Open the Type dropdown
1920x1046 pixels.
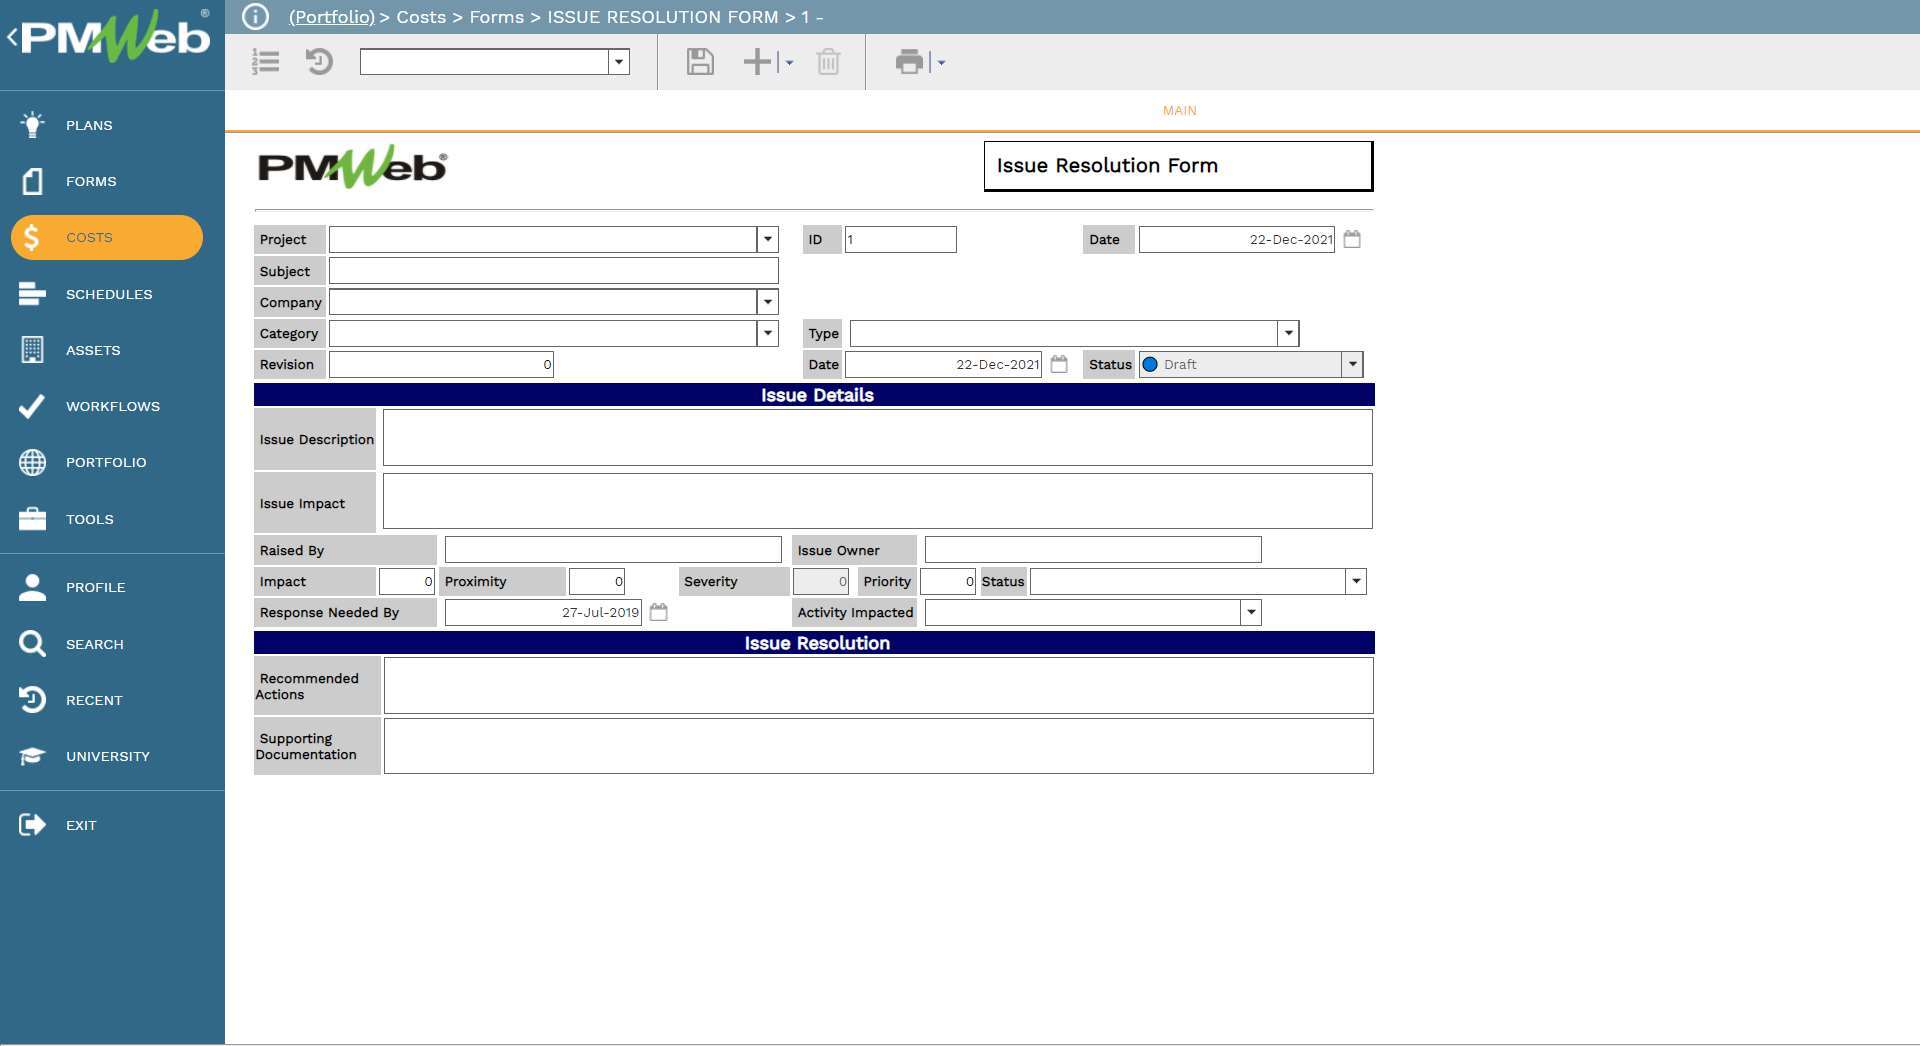pos(1288,333)
